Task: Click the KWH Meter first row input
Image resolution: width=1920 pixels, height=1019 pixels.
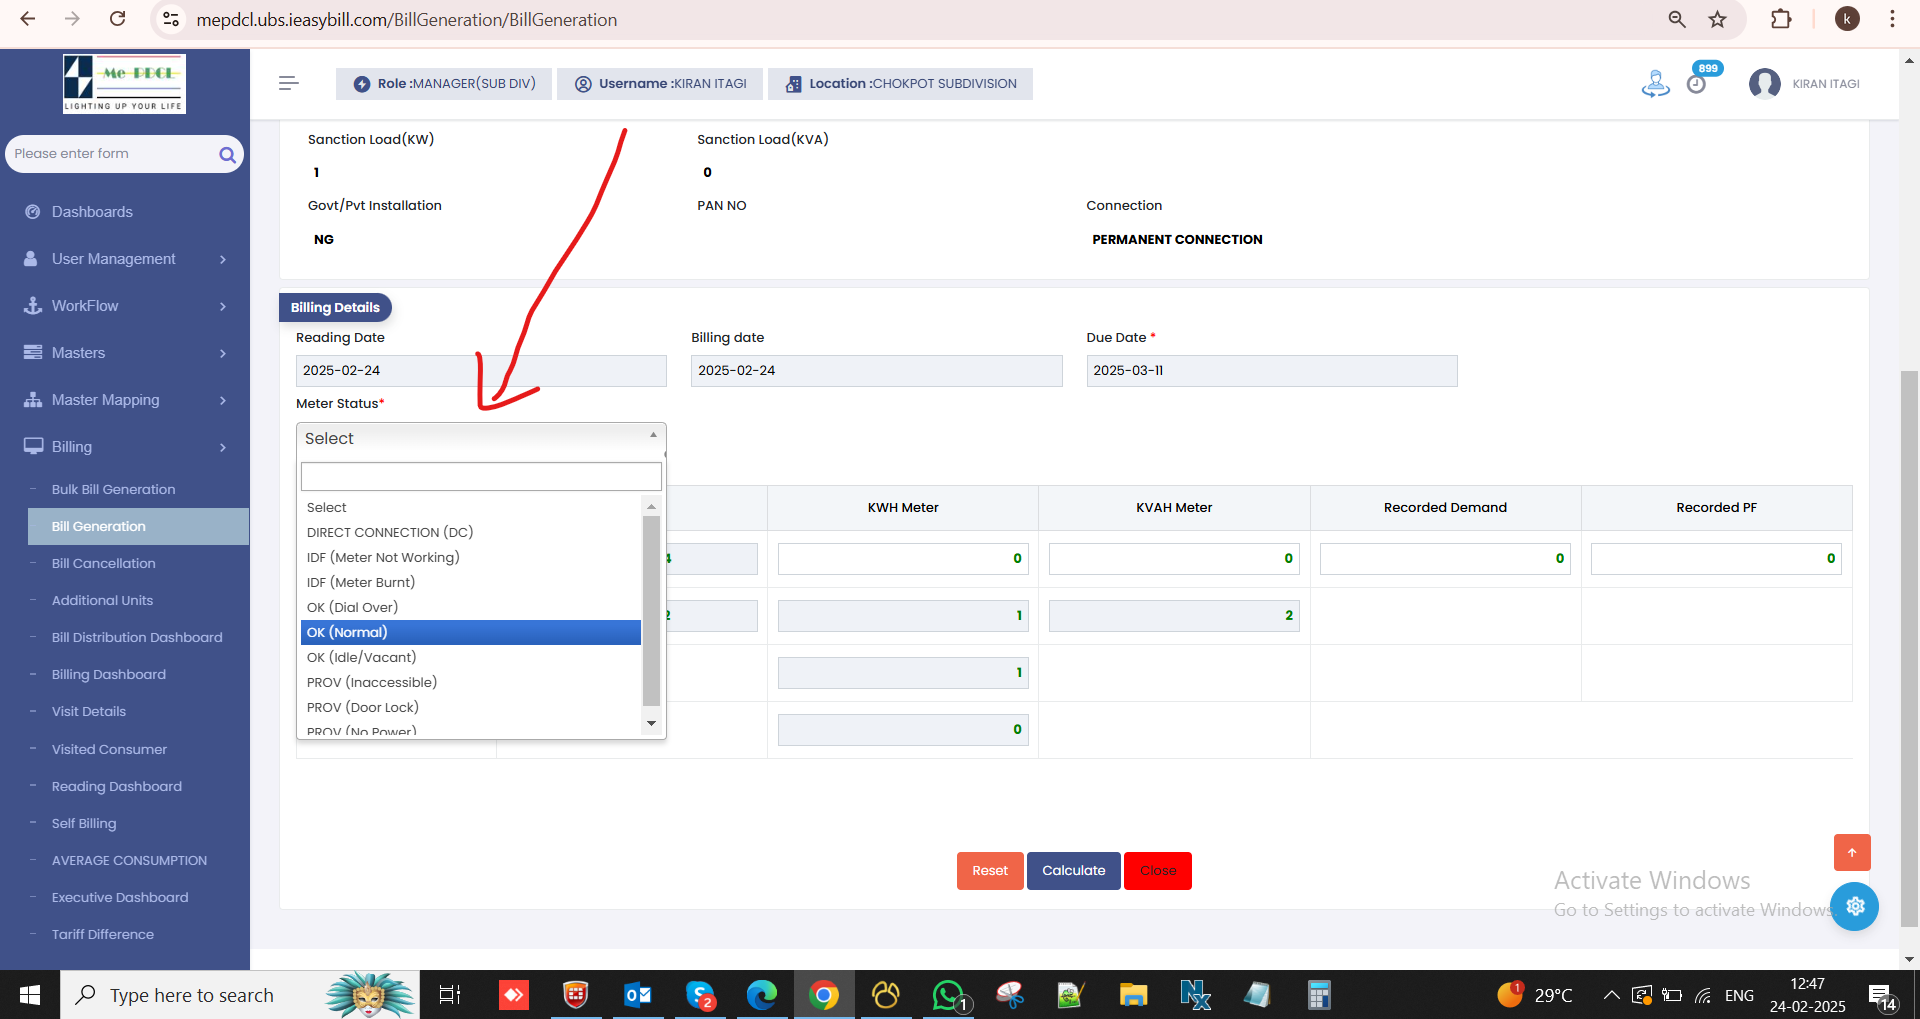Action: point(903,559)
